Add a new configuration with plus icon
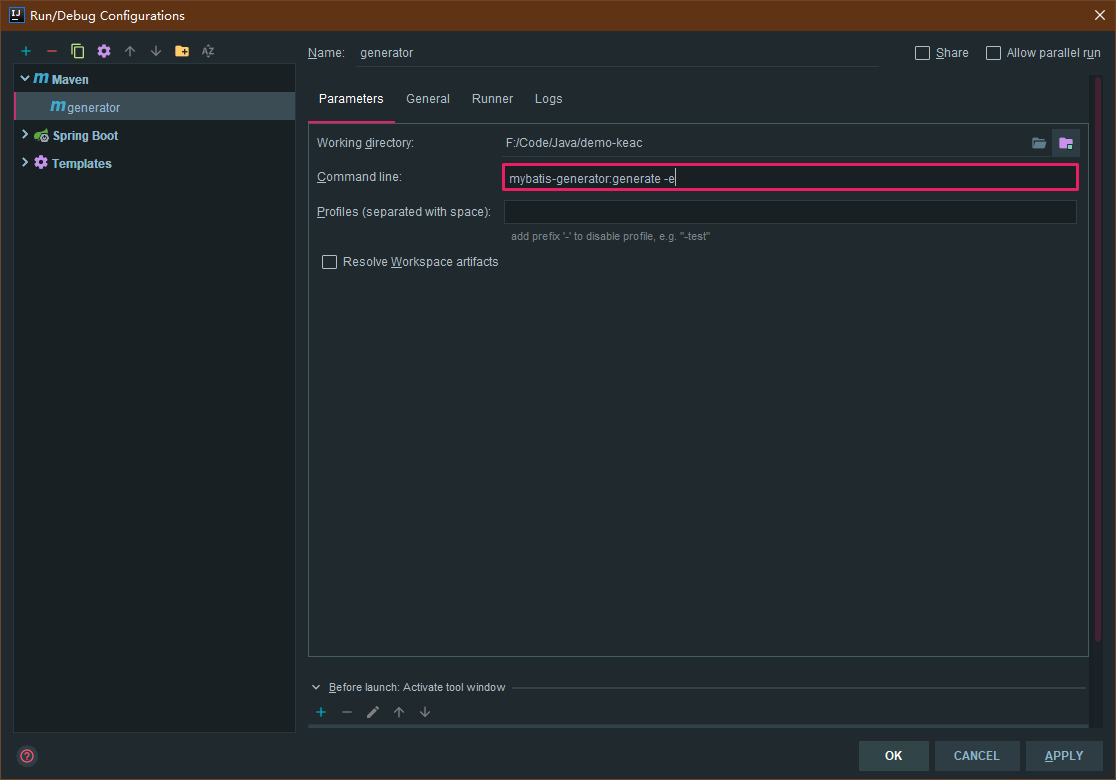 pos(26,51)
